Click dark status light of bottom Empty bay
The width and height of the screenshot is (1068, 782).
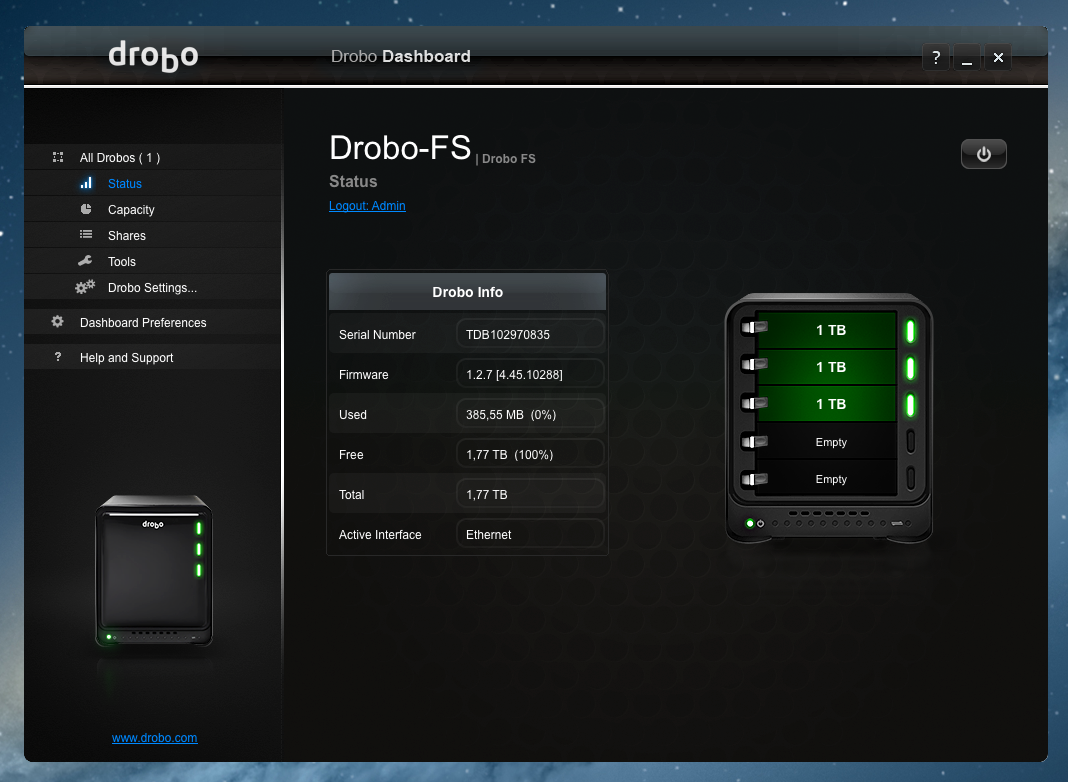(911, 478)
